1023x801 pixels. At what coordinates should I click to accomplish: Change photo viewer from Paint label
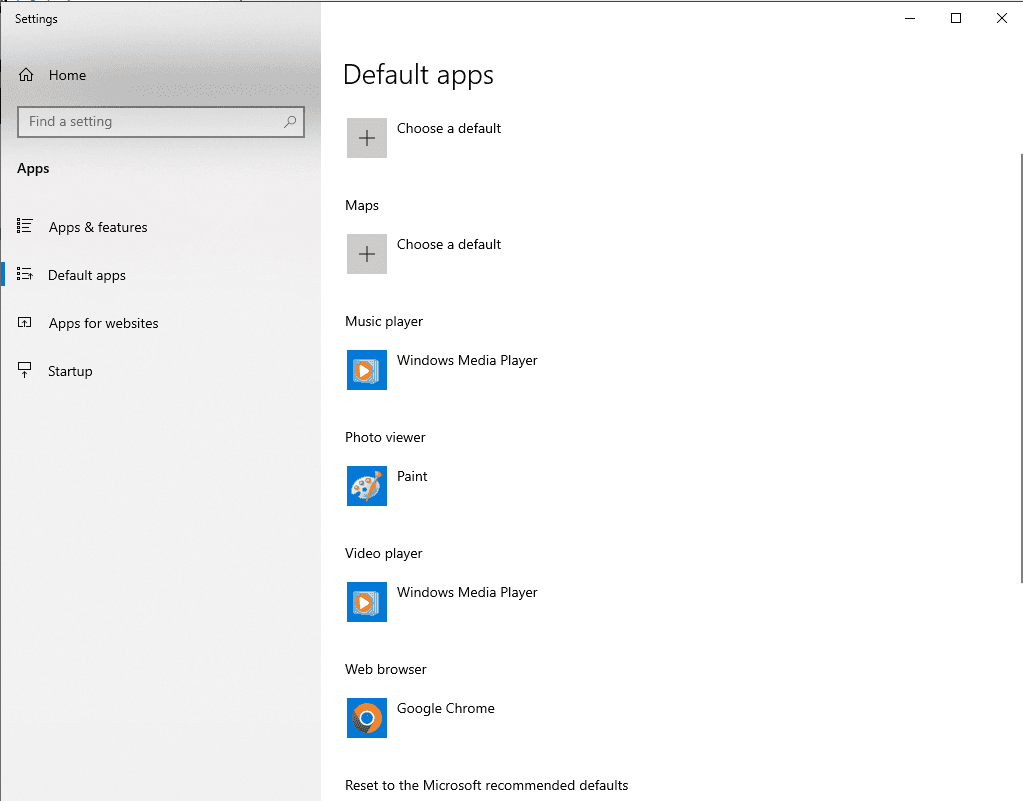[412, 476]
